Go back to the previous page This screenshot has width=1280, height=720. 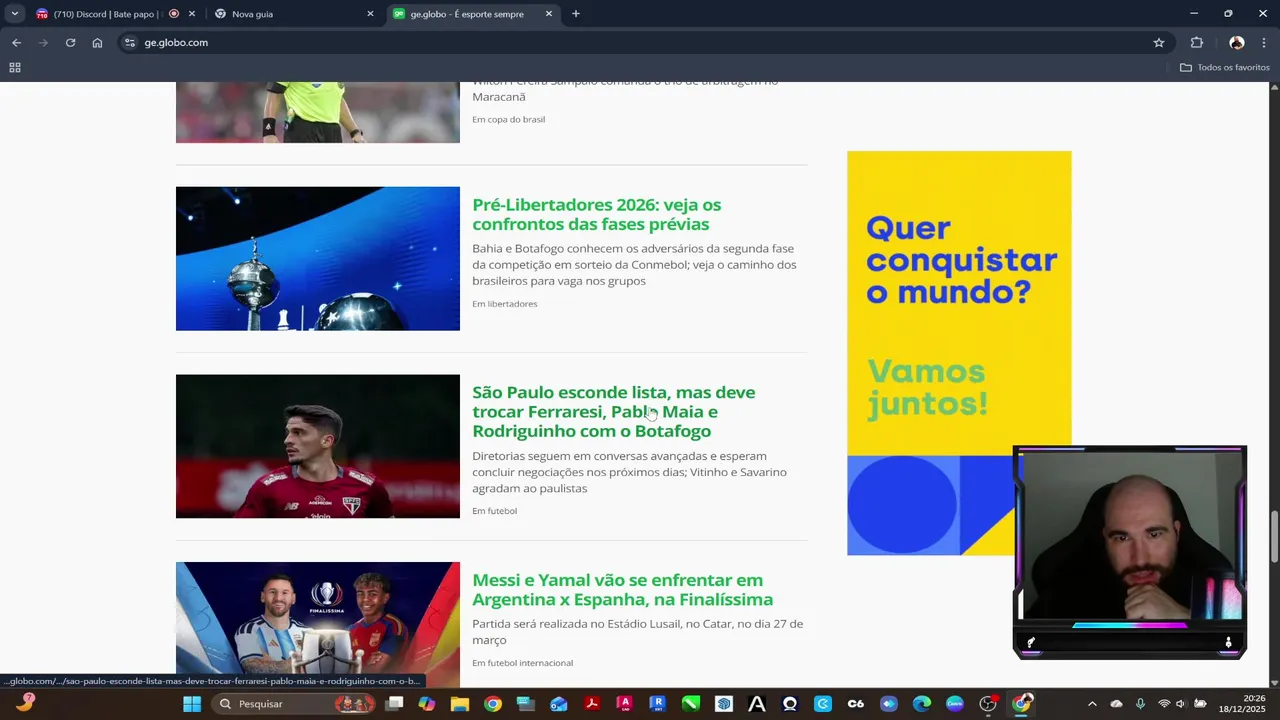coord(16,43)
